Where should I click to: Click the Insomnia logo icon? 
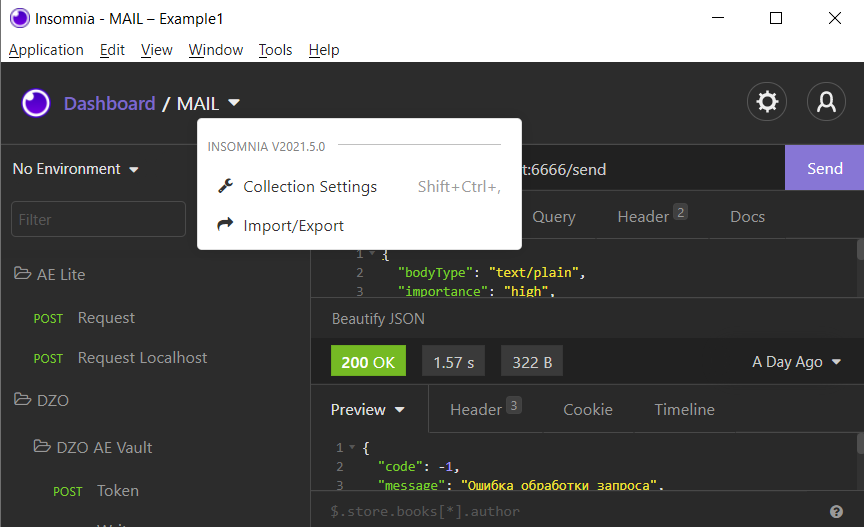pyautogui.click(x=36, y=103)
